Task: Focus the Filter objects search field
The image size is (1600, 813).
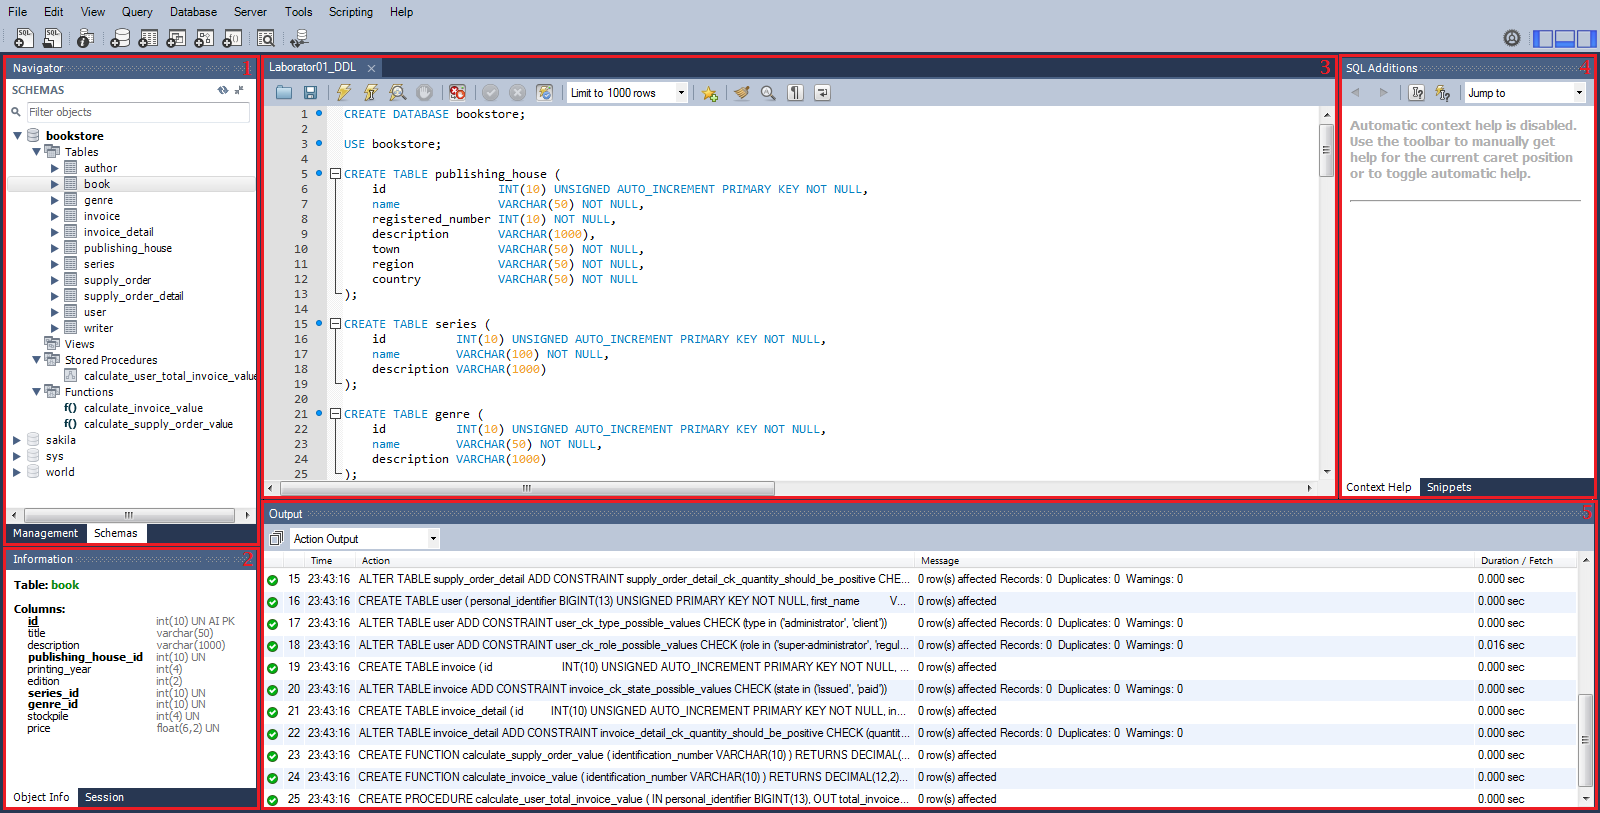Action: coord(138,112)
